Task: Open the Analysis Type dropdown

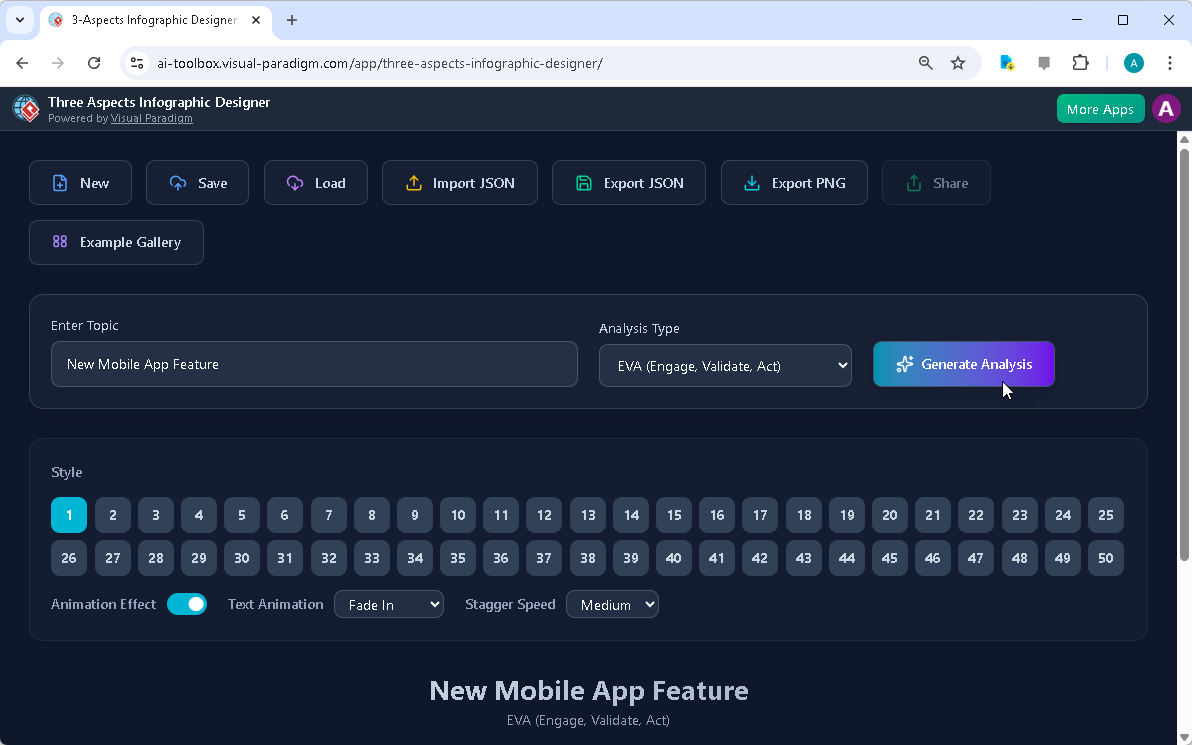Action: pyautogui.click(x=725, y=365)
